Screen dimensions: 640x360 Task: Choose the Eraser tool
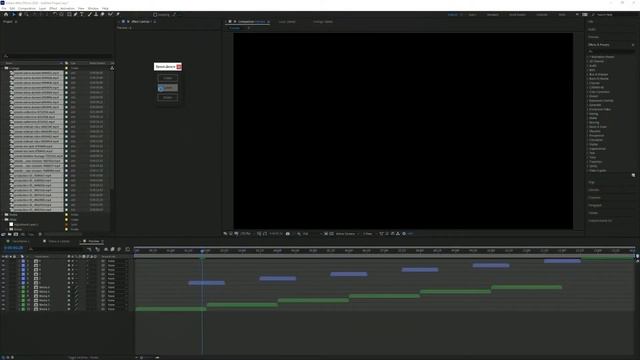[102, 14]
